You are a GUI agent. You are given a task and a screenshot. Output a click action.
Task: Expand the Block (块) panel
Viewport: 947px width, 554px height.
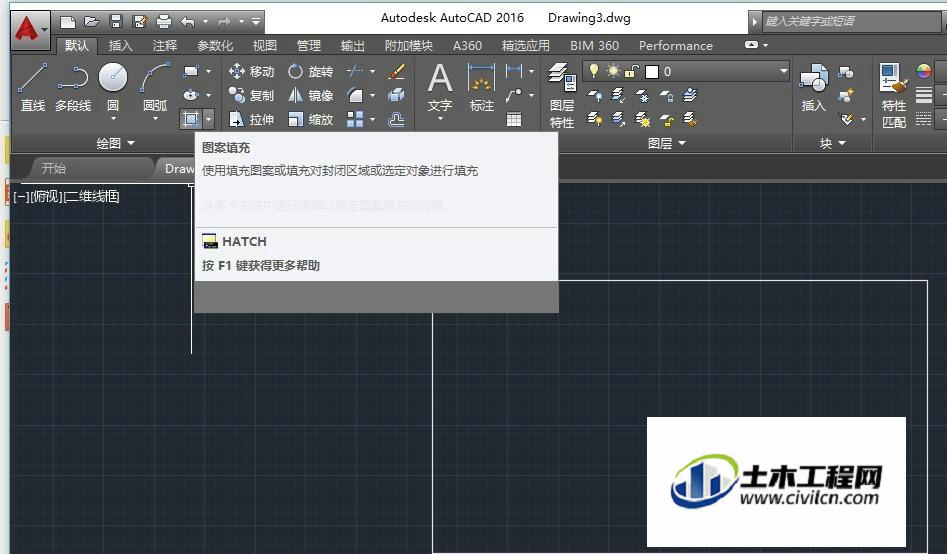click(832, 143)
